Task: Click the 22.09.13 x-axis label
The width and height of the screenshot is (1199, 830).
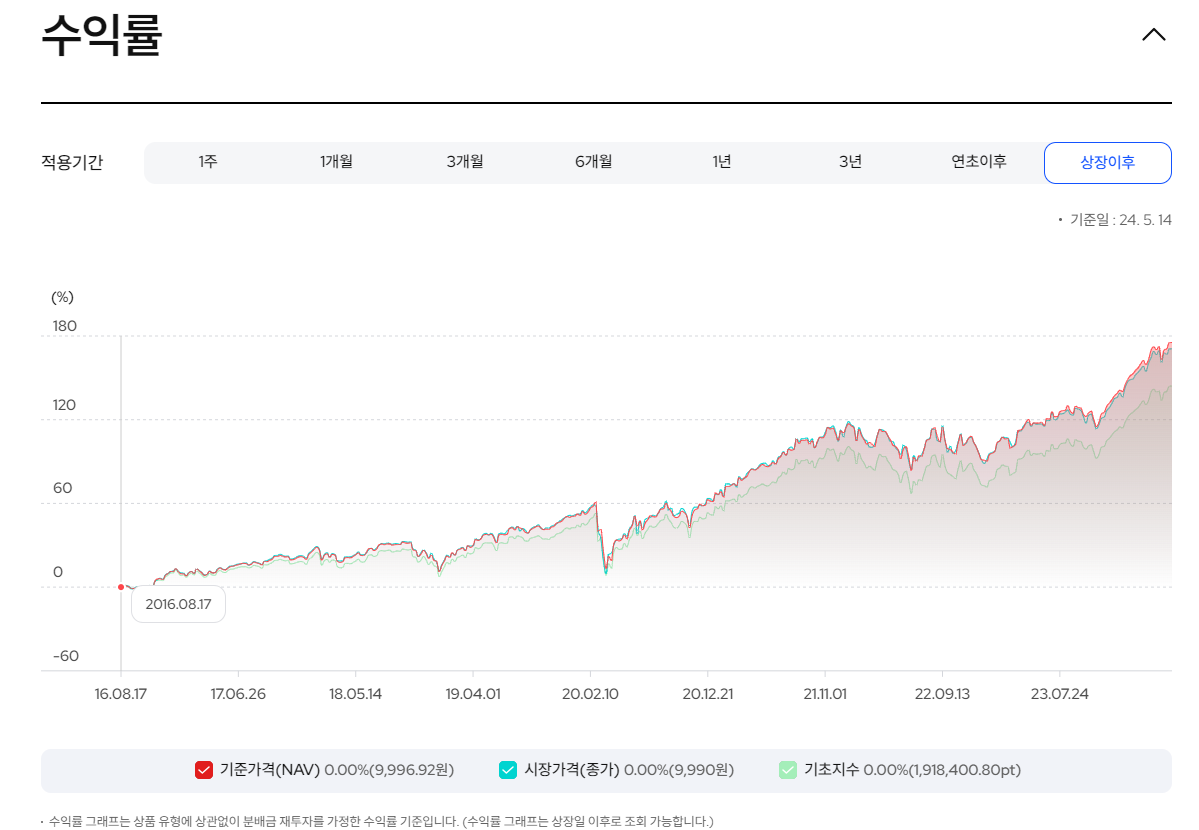Action: (942, 695)
